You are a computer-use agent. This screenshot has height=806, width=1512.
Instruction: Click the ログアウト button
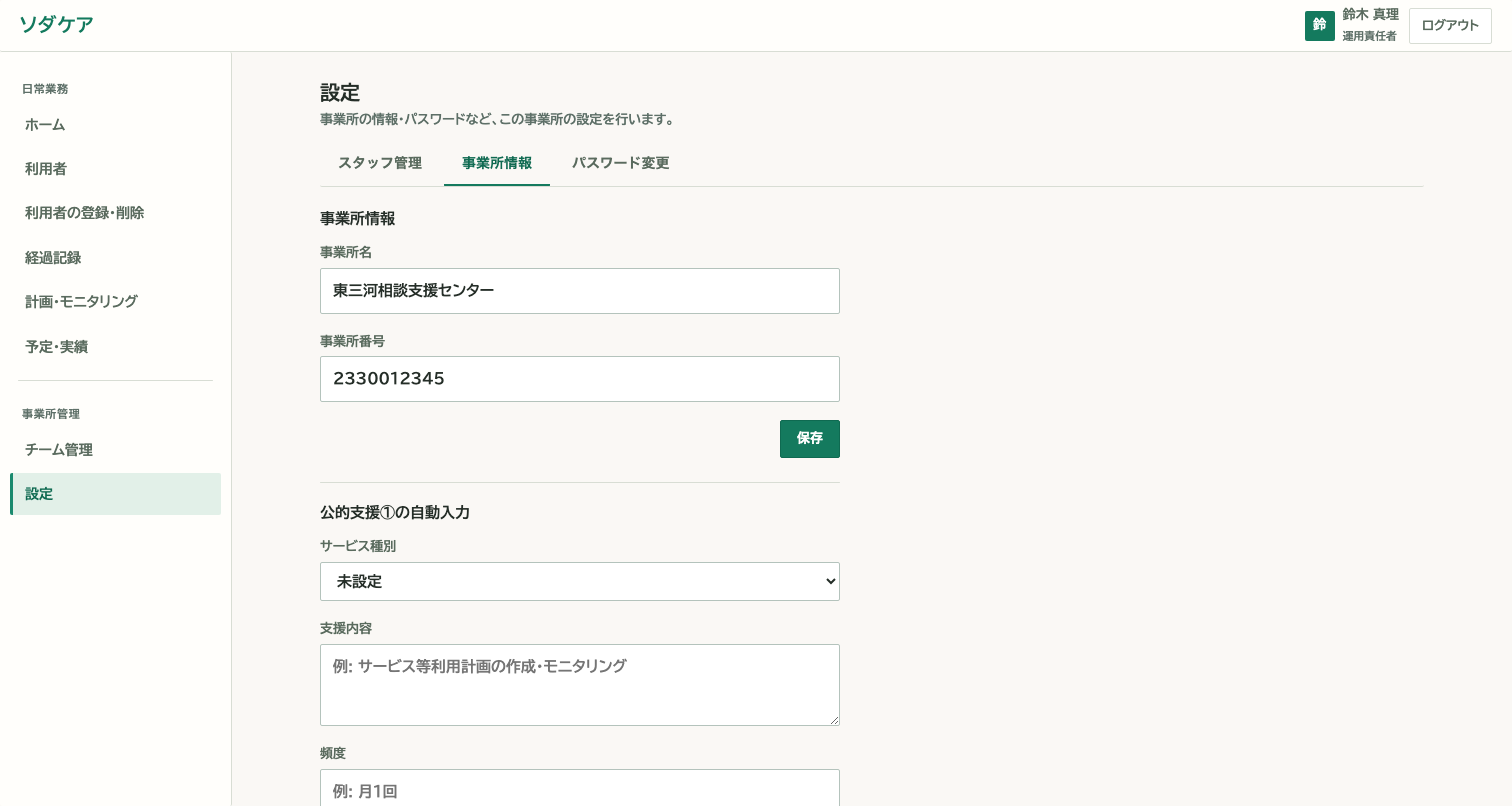click(x=1450, y=26)
